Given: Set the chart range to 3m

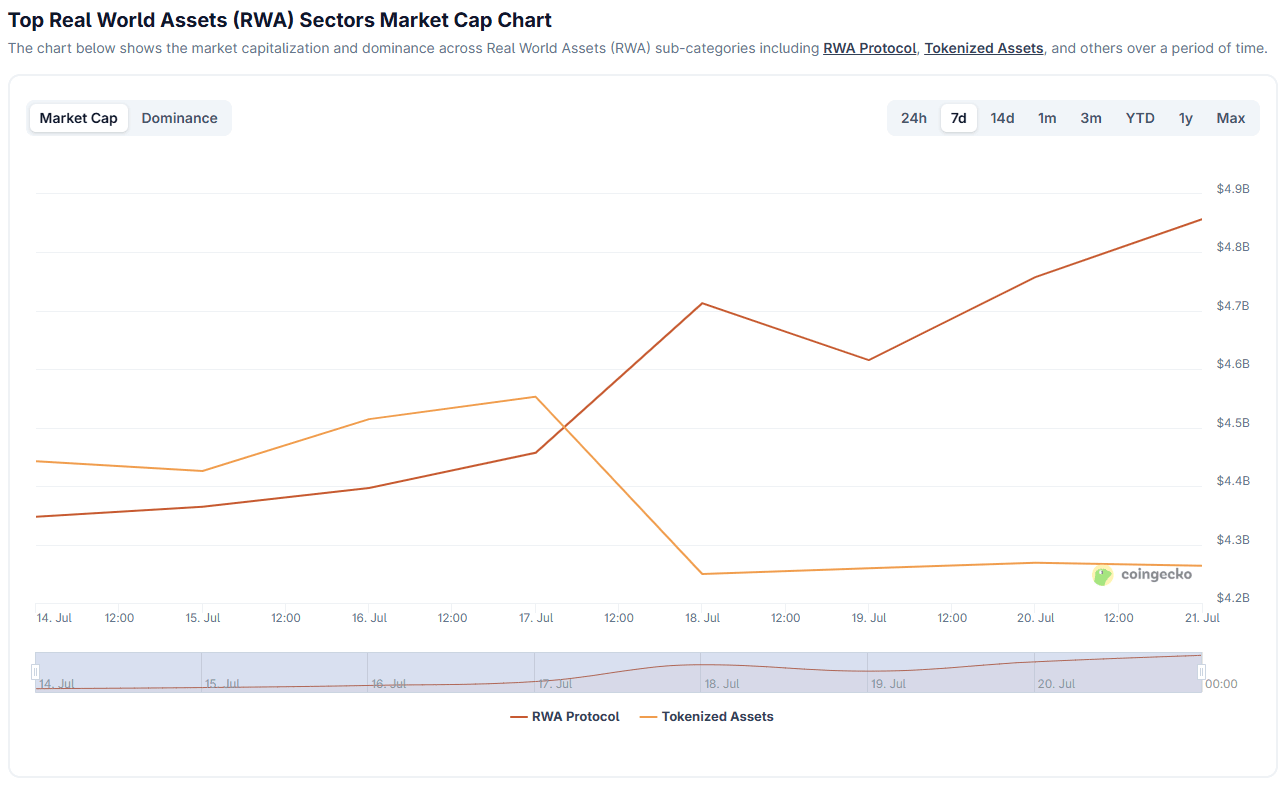Looking at the screenshot, I should click(x=1091, y=118).
